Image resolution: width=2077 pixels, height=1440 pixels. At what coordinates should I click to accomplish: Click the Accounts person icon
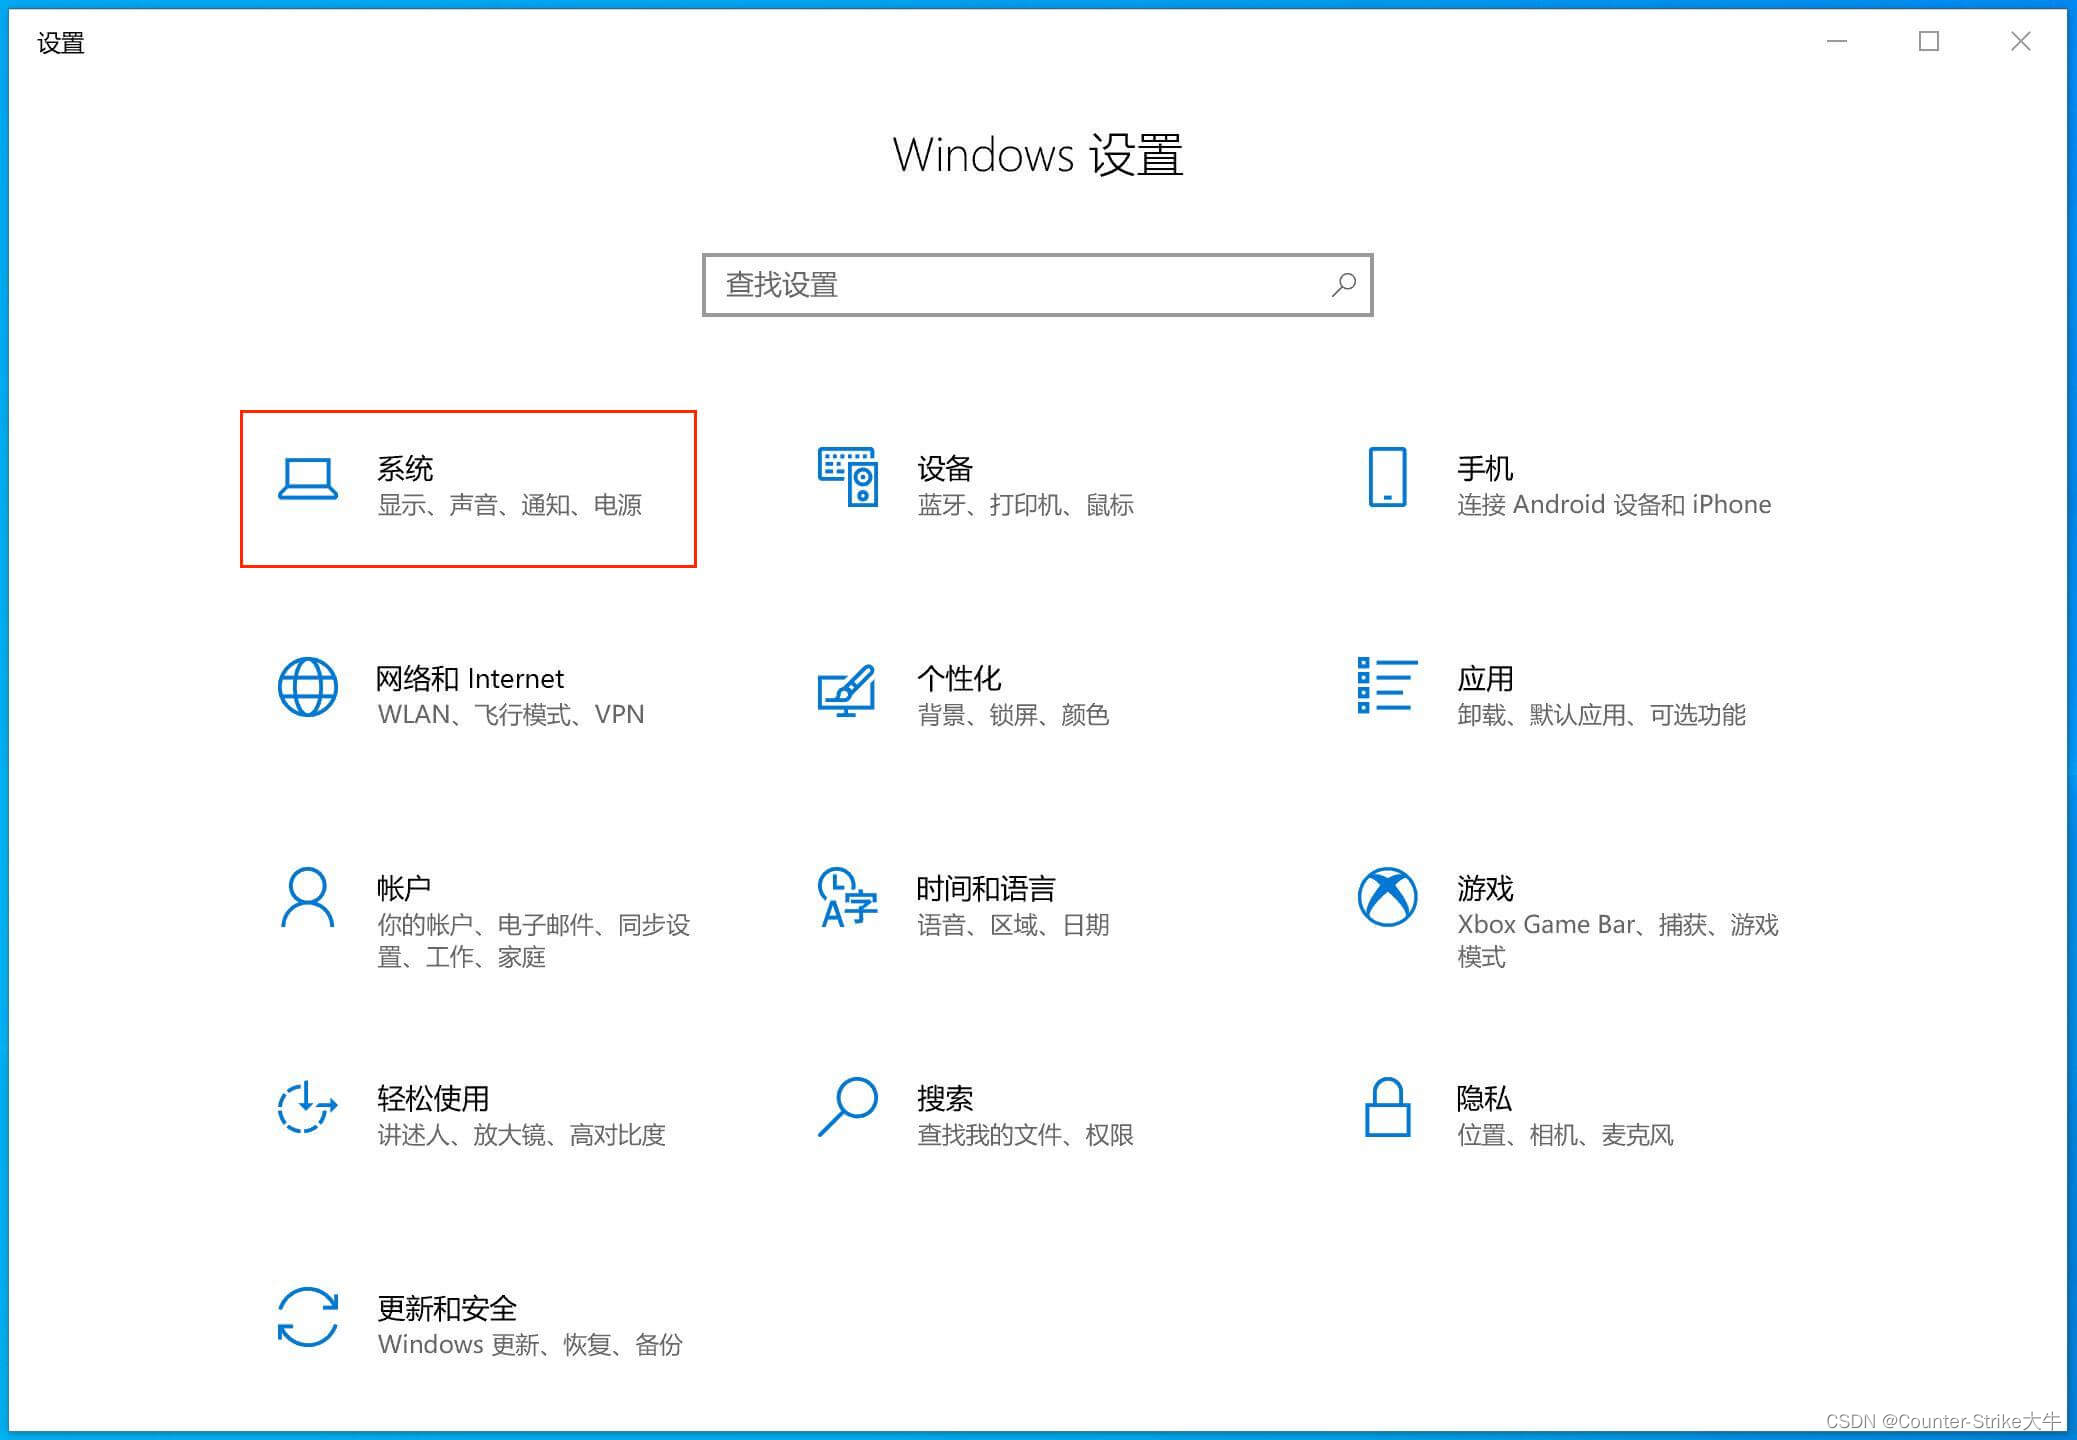click(307, 897)
